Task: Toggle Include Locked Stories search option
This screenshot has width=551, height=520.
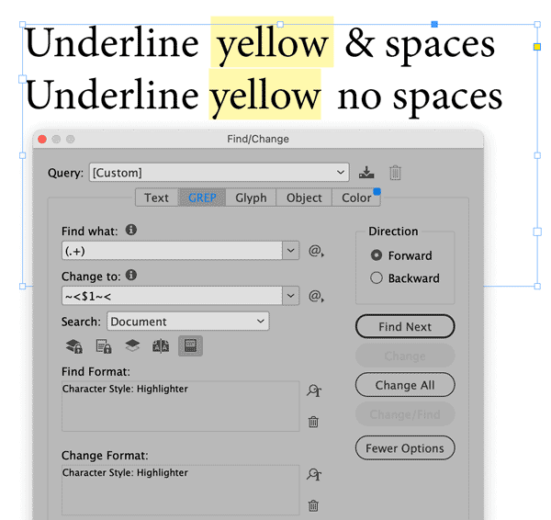Action: point(104,346)
